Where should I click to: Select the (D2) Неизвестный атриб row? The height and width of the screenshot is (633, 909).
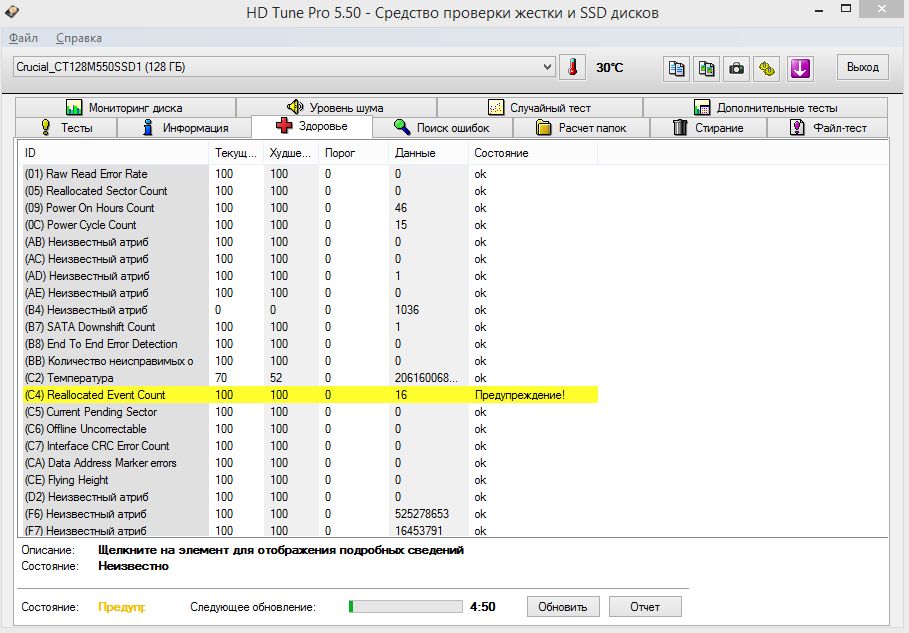[308, 497]
